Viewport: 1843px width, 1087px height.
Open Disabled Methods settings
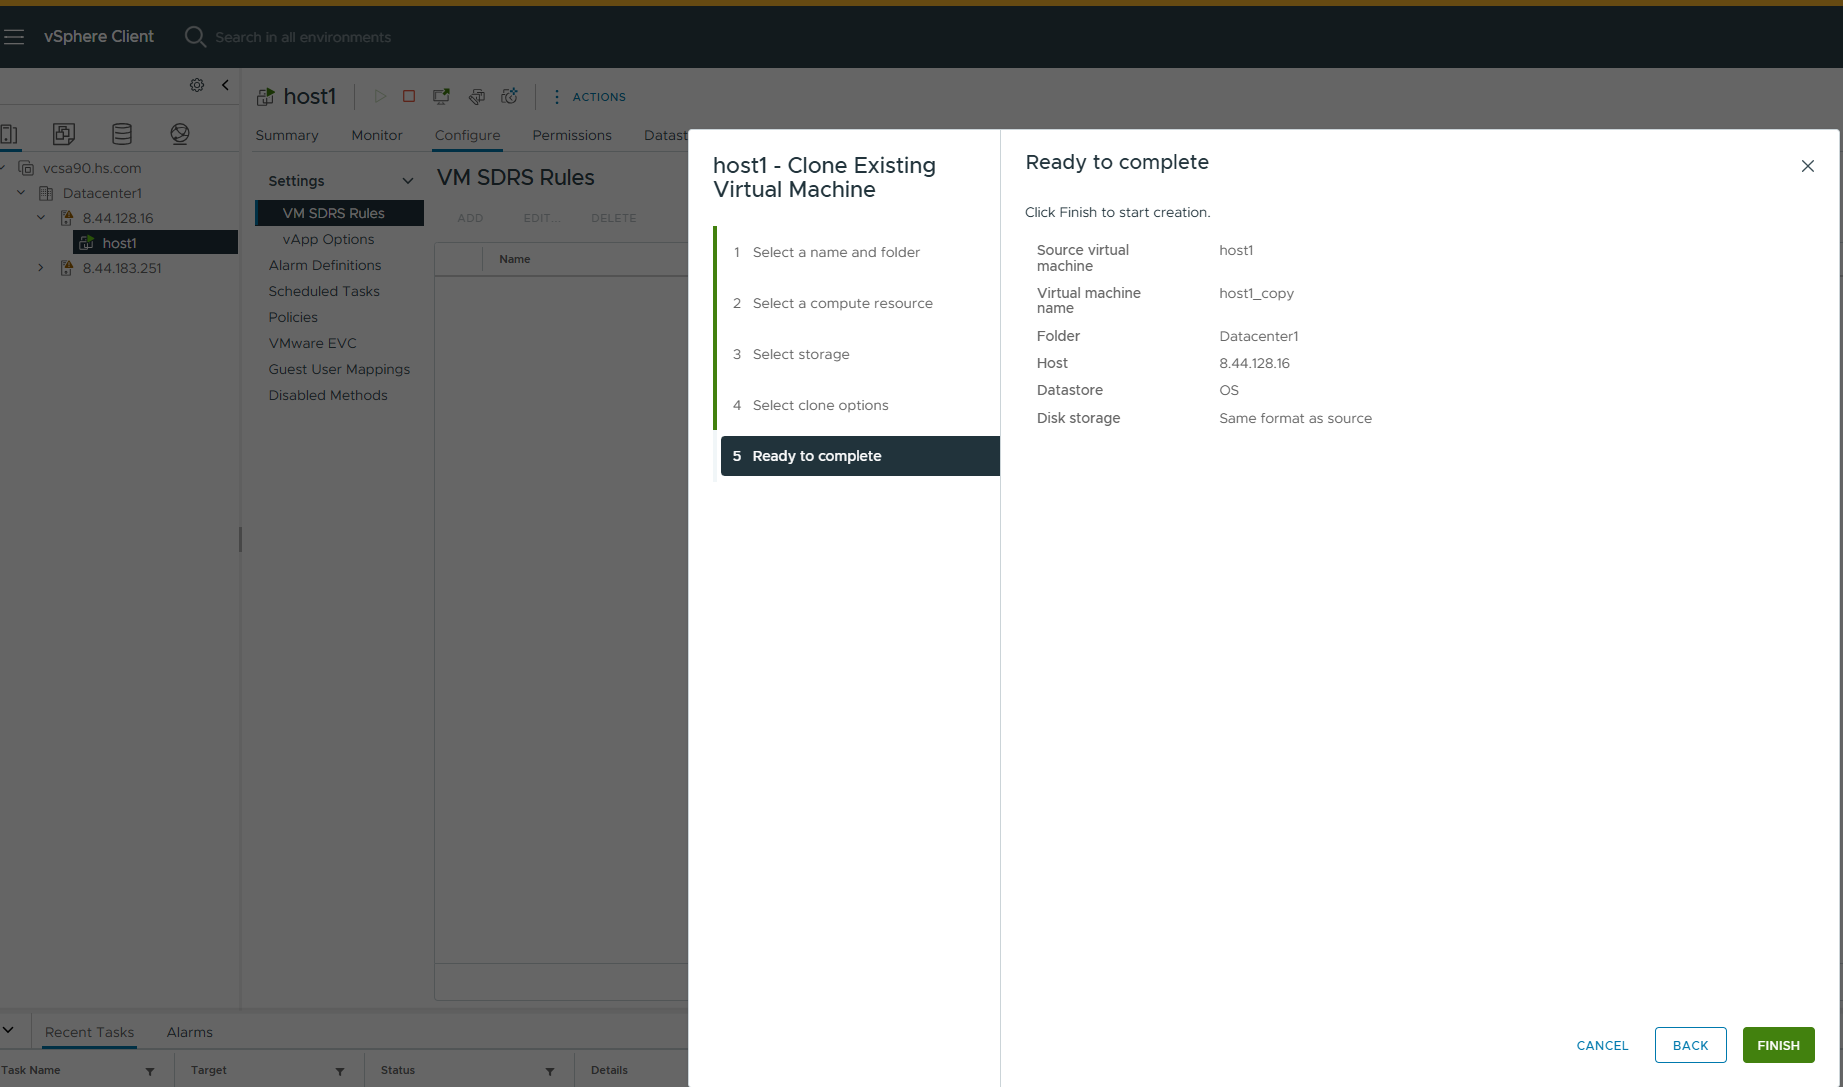[328, 395]
